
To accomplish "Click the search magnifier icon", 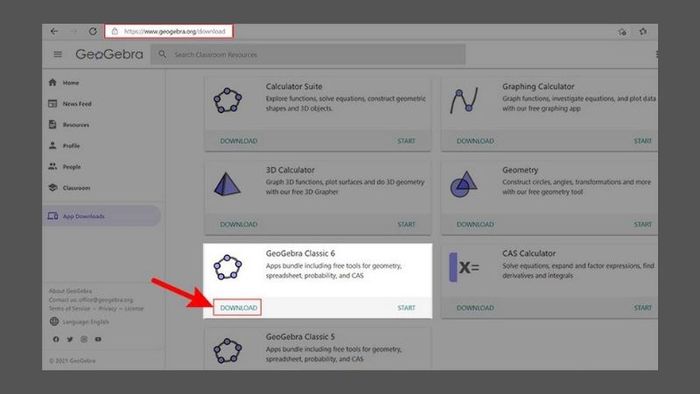I will tap(162, 54).
